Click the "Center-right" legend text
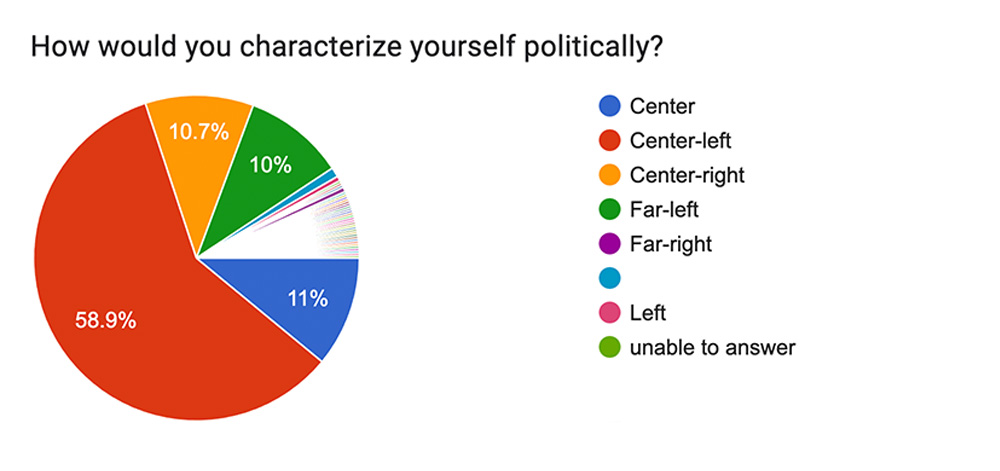This screenshot has height=471, width=1000. click(x=687, y=175)
